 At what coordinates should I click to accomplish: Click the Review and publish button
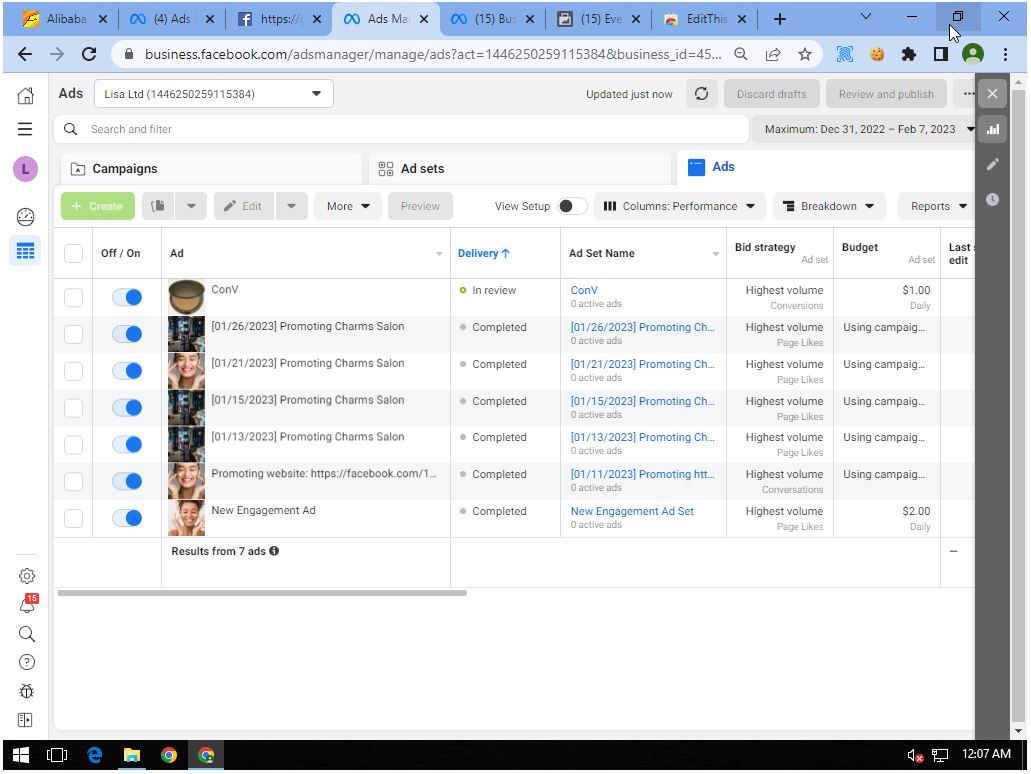coord(886,94)
